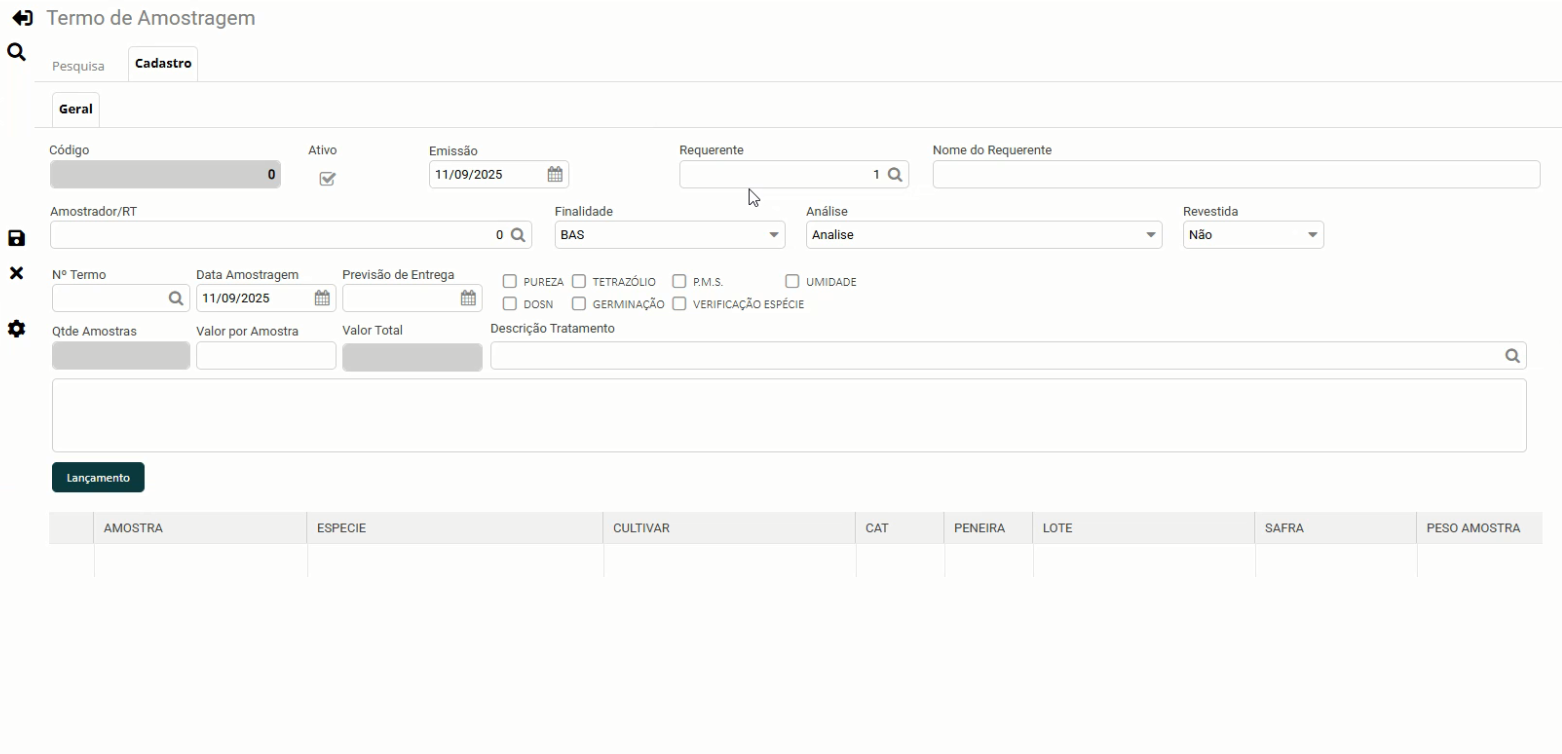This screenshot has height=754, width=1562.
Task: Click the Amostrador/RT lookup magnifier
Action: 518,235
